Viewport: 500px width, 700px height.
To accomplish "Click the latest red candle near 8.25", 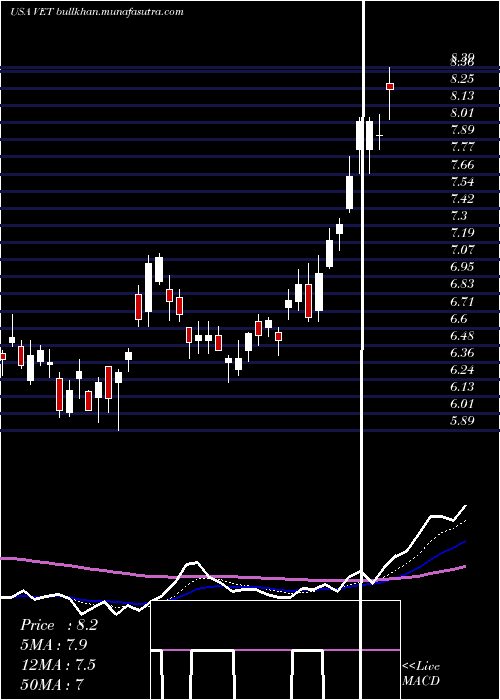I will 390,86.
